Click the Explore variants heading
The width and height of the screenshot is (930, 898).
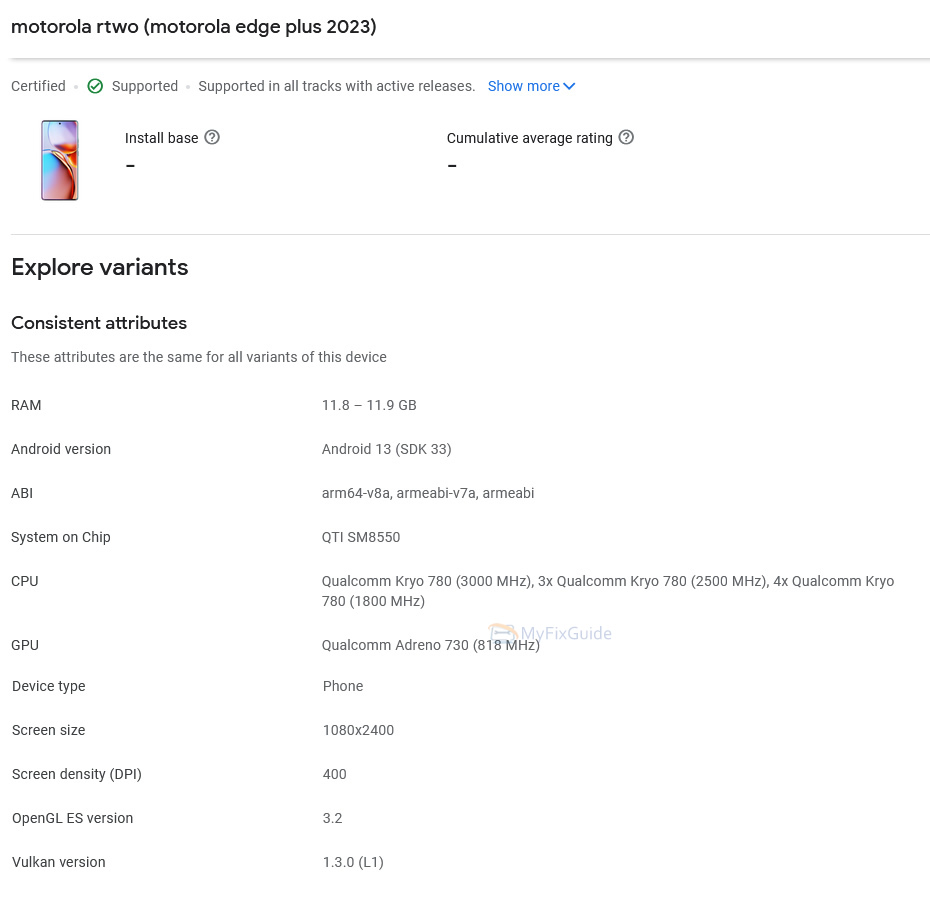(100, 267)
